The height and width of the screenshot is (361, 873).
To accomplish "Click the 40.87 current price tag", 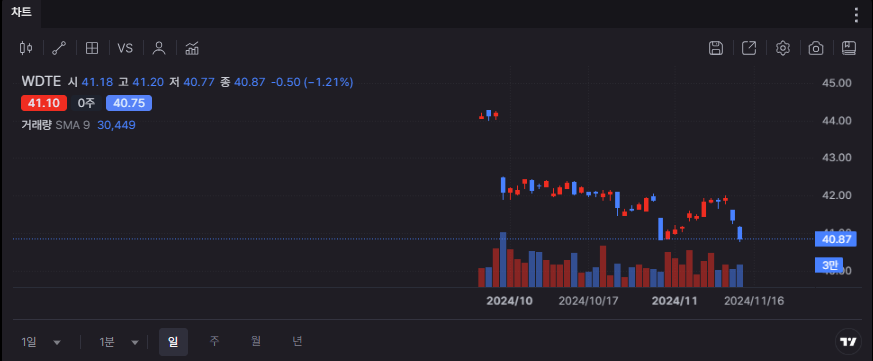I will (835, 239).
